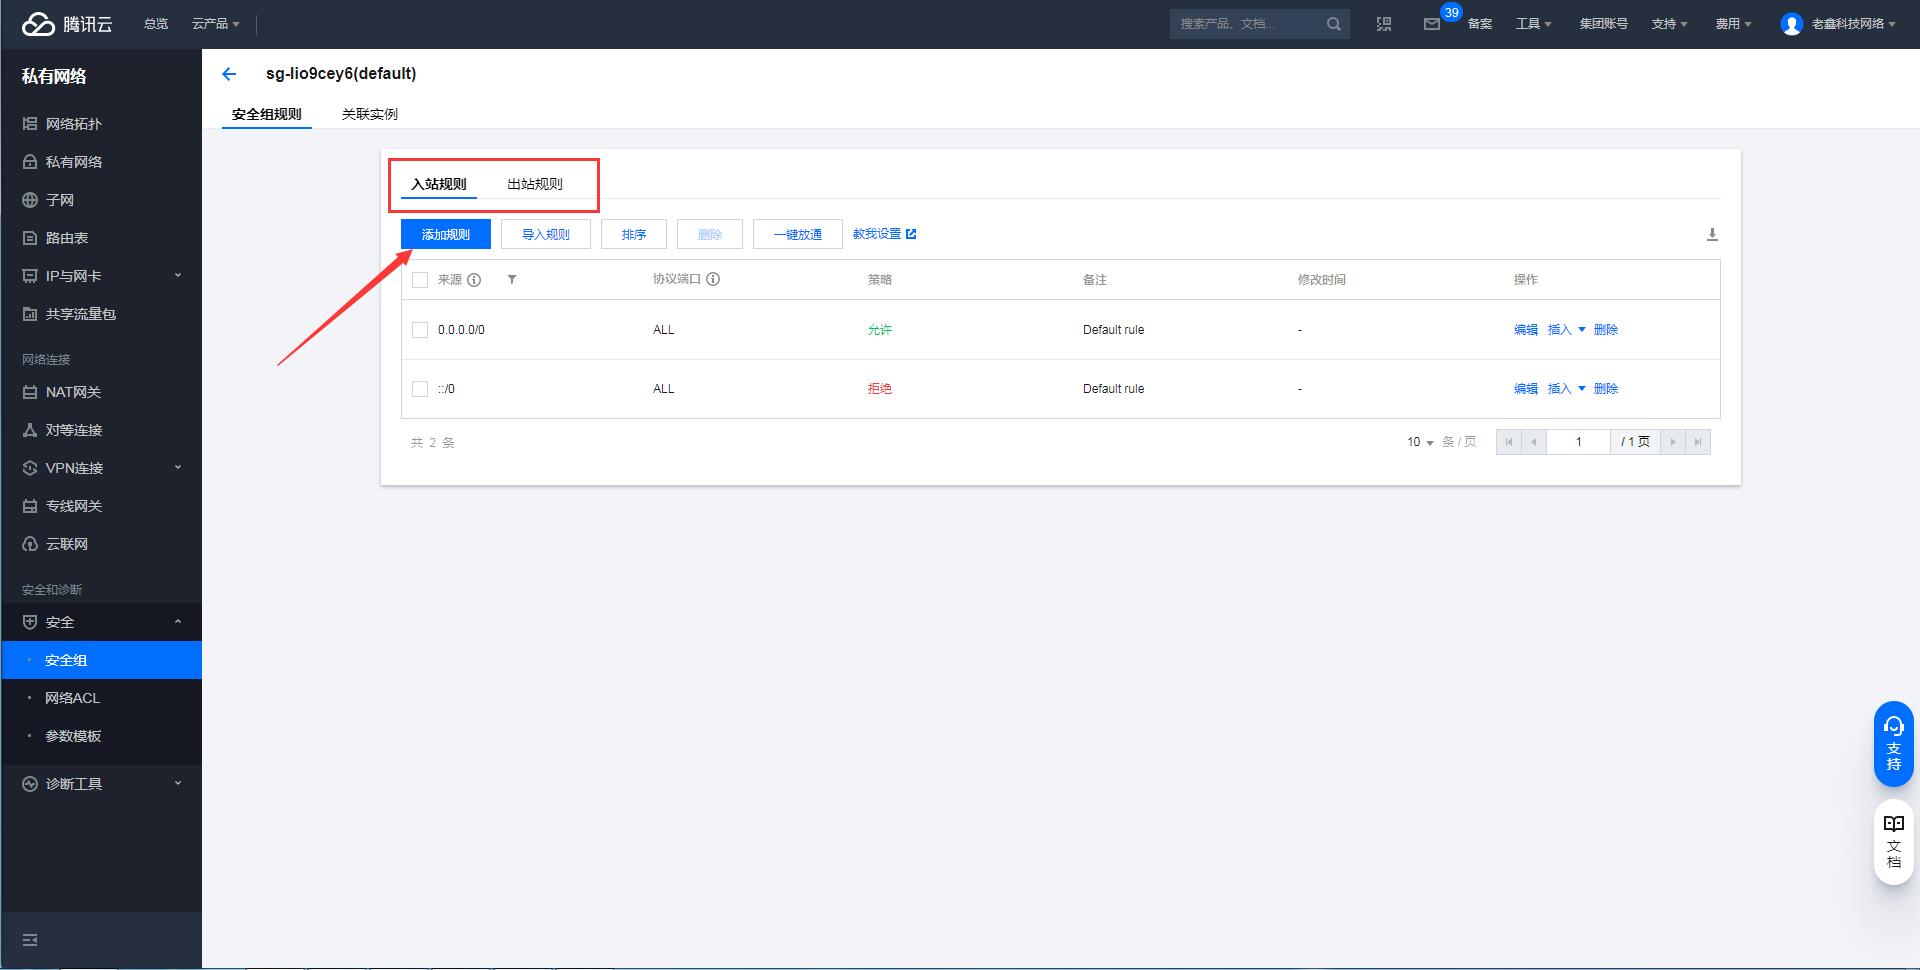Viewport: 1920px width, 970px height.
Task: Click the page number input field
Action: pos(1578,442)
